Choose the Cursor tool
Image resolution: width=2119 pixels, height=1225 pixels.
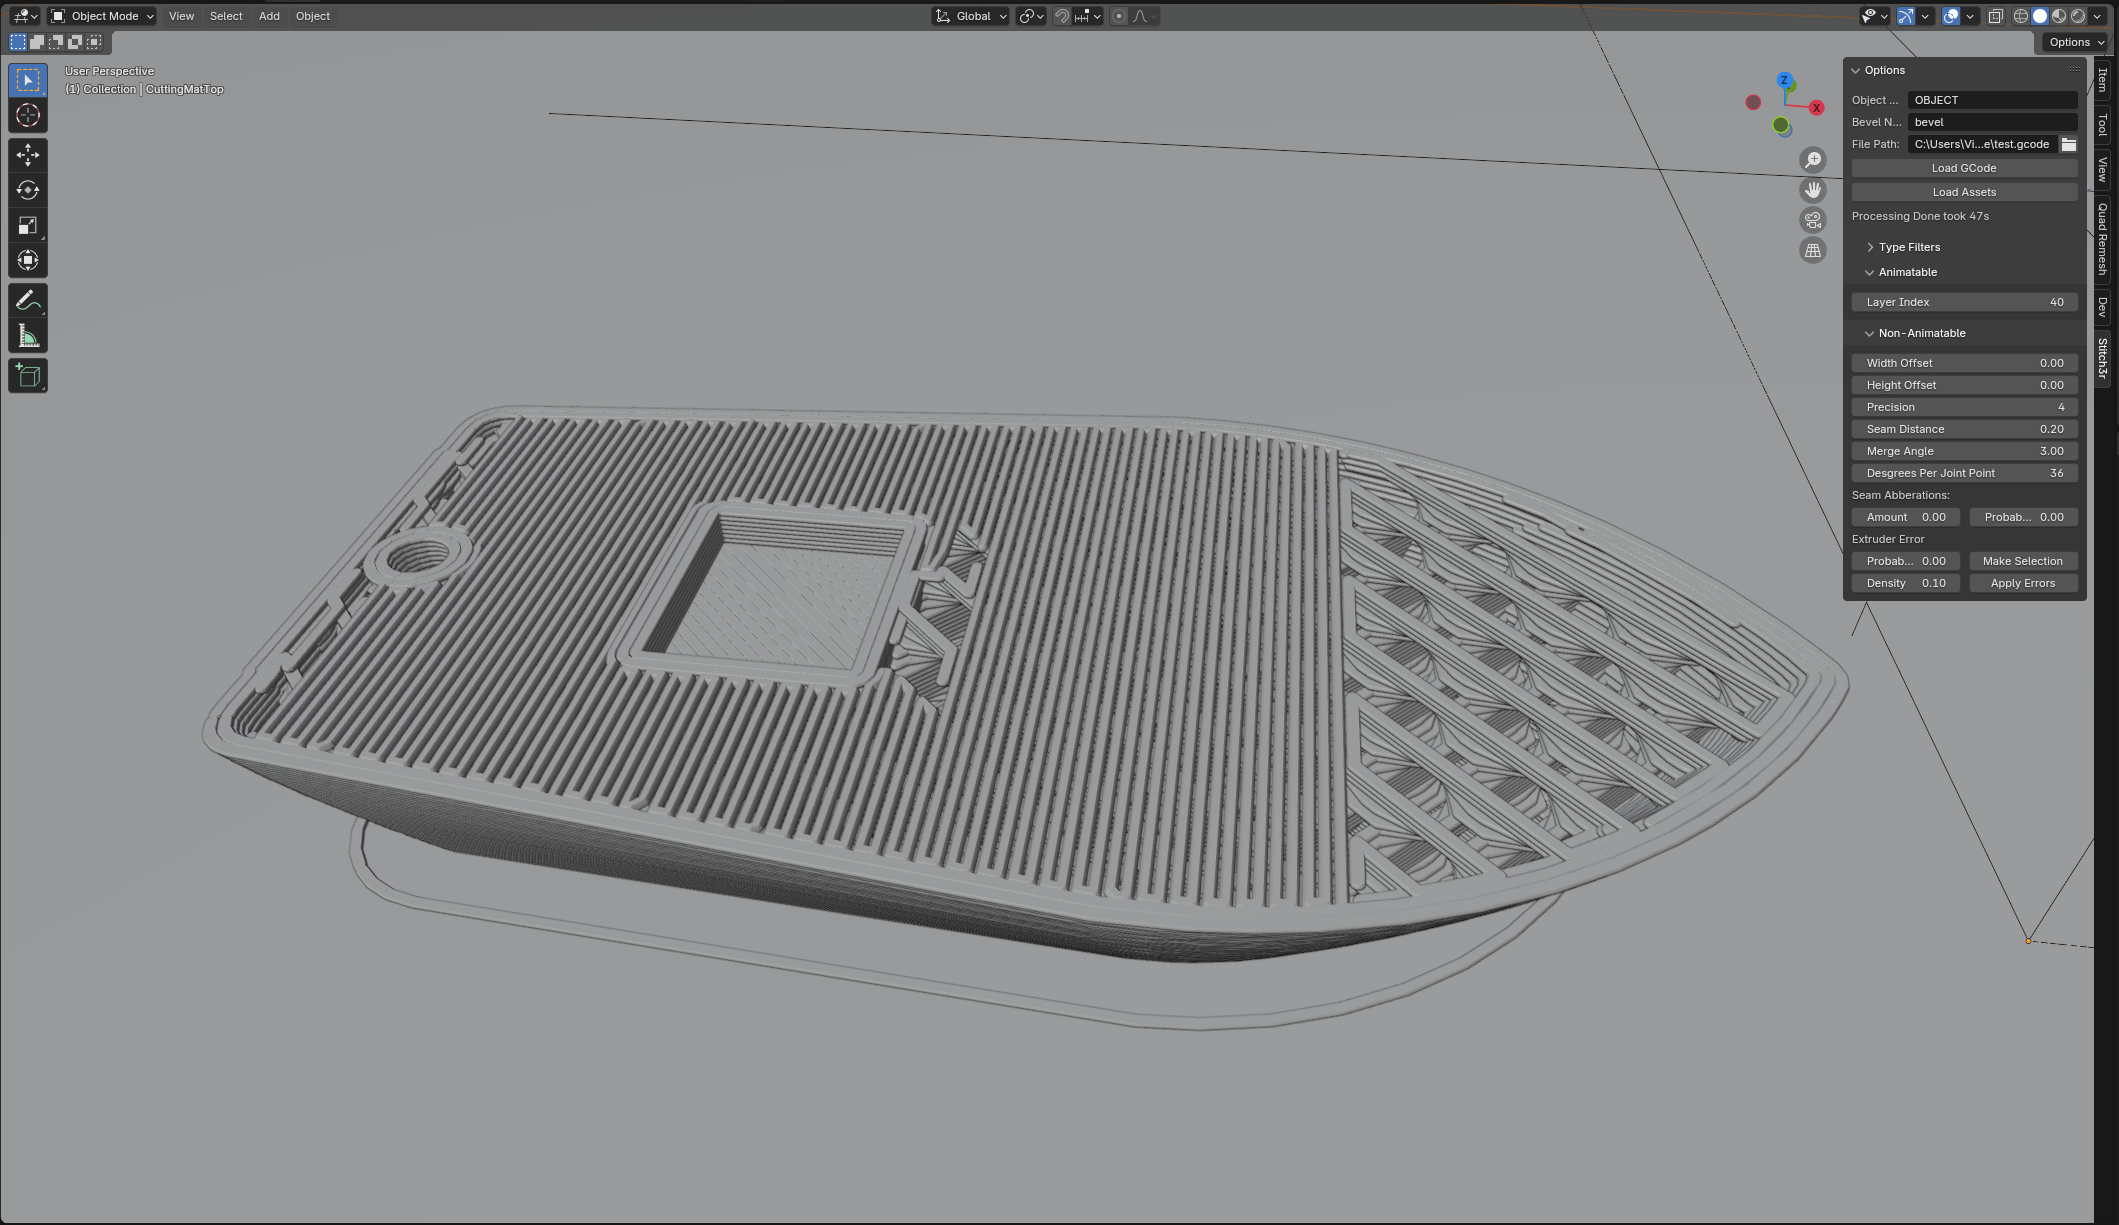pyautogui.click(x=27, y=115)
